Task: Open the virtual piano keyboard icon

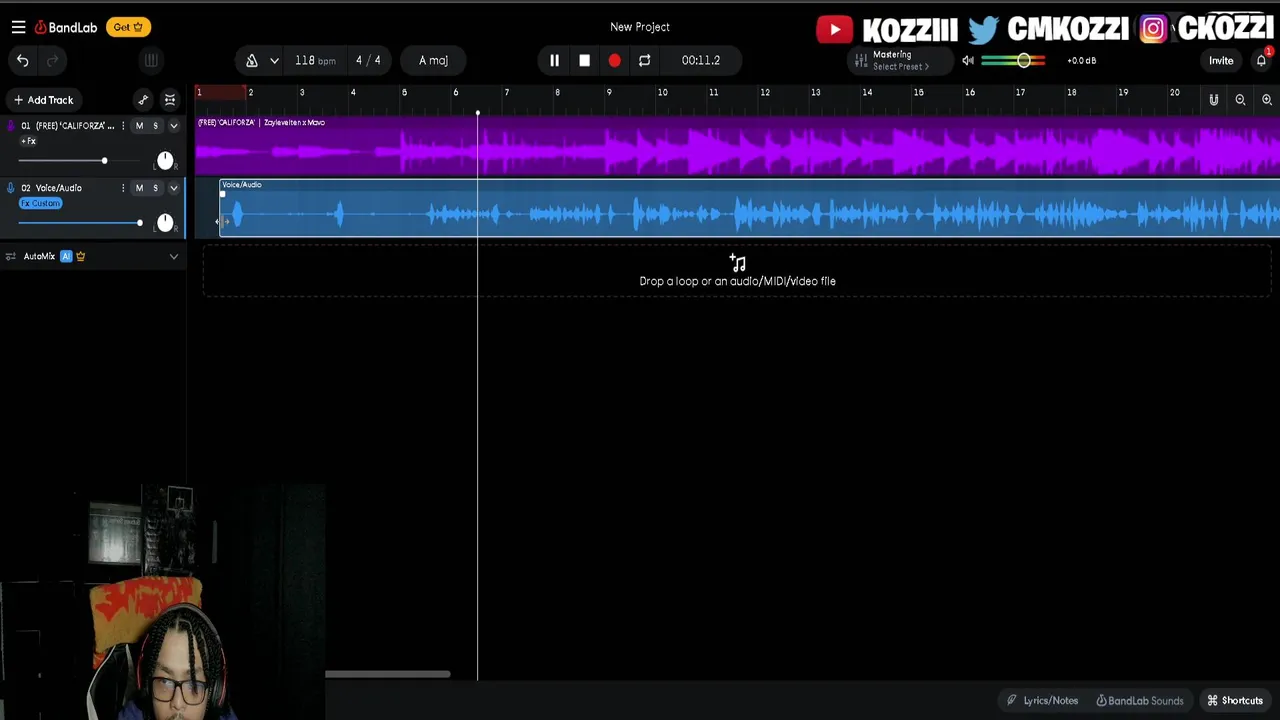Action: click(151, 60)
